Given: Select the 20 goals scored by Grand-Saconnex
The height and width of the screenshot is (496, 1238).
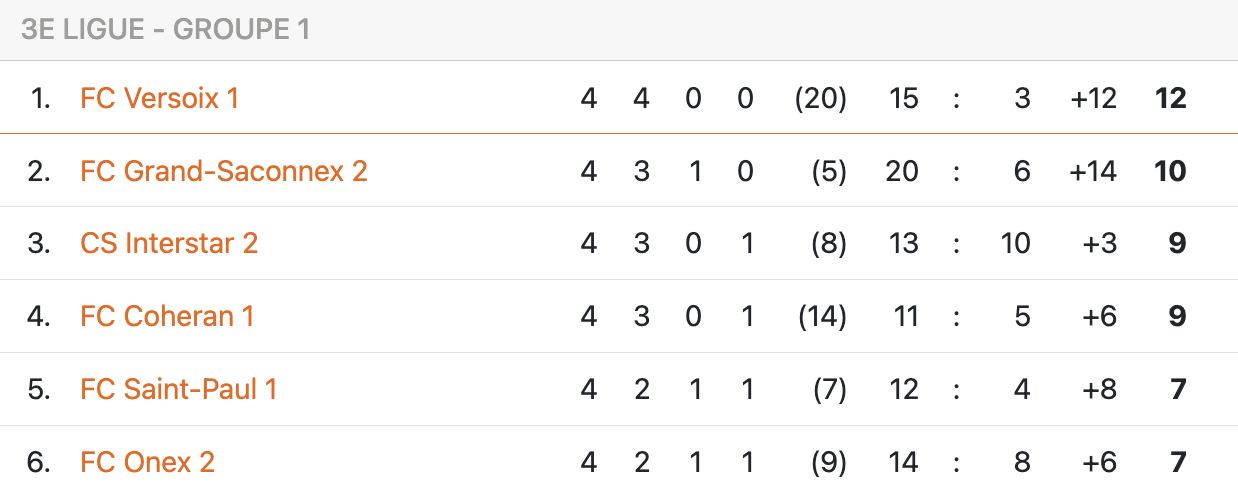Looking at the screenshot, I should click(x=901, y=171).
